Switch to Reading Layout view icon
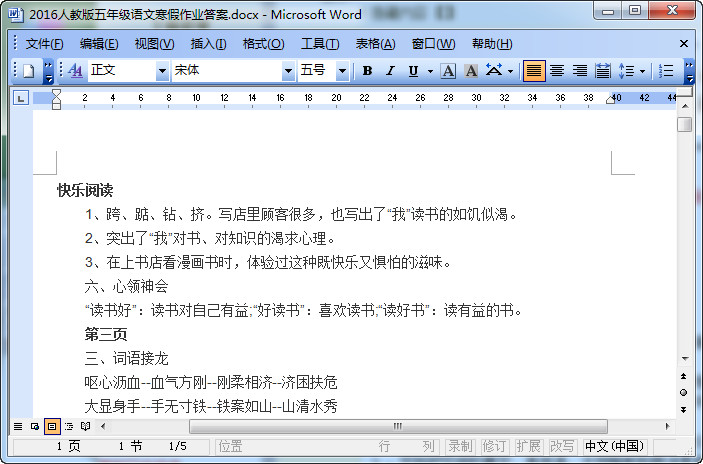The width and height of the screenshot is (703, 464). 86,426
